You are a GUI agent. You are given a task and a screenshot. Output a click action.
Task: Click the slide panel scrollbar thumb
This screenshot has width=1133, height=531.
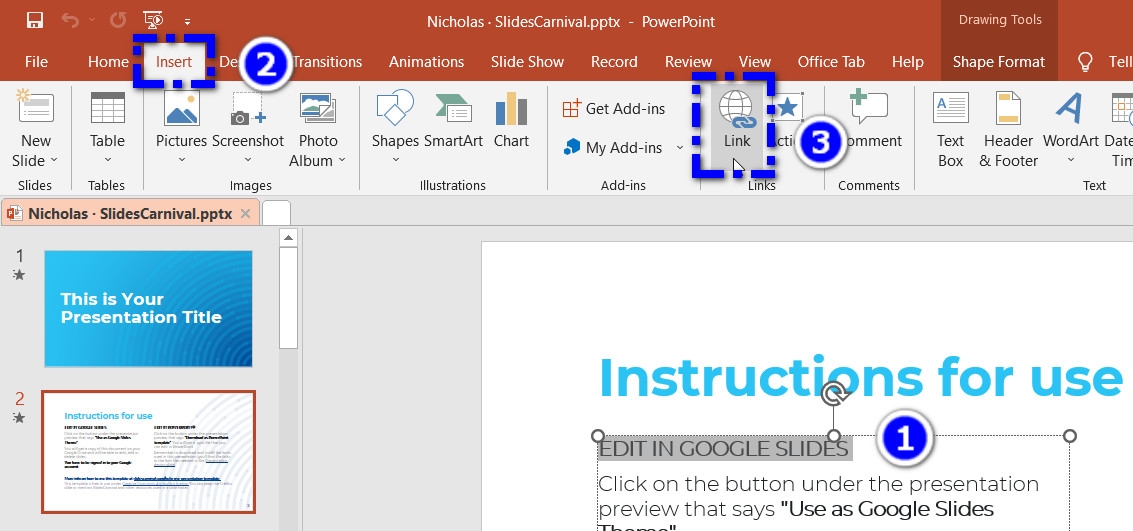pyautogui.click(x=288, y=298)
